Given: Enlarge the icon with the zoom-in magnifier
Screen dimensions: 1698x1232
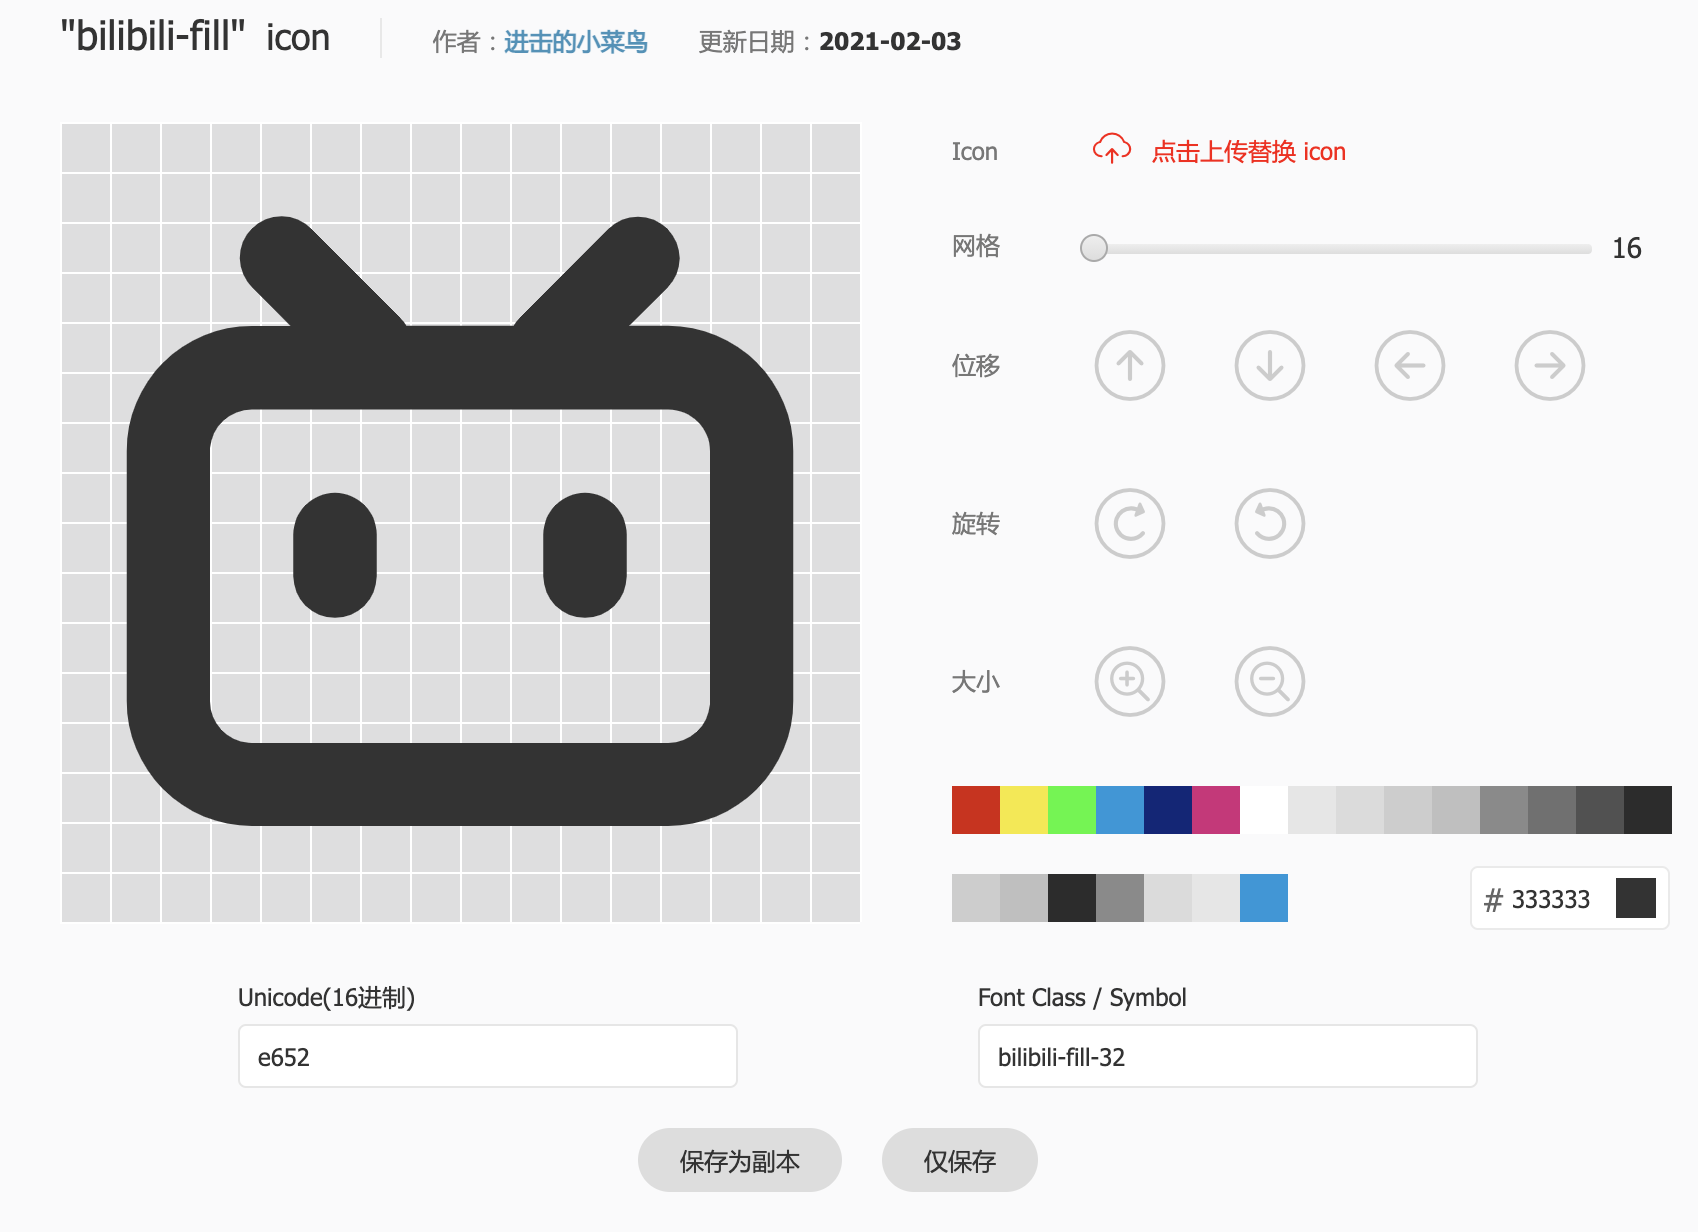Looking at the screenshot, I should (1130, 682).
